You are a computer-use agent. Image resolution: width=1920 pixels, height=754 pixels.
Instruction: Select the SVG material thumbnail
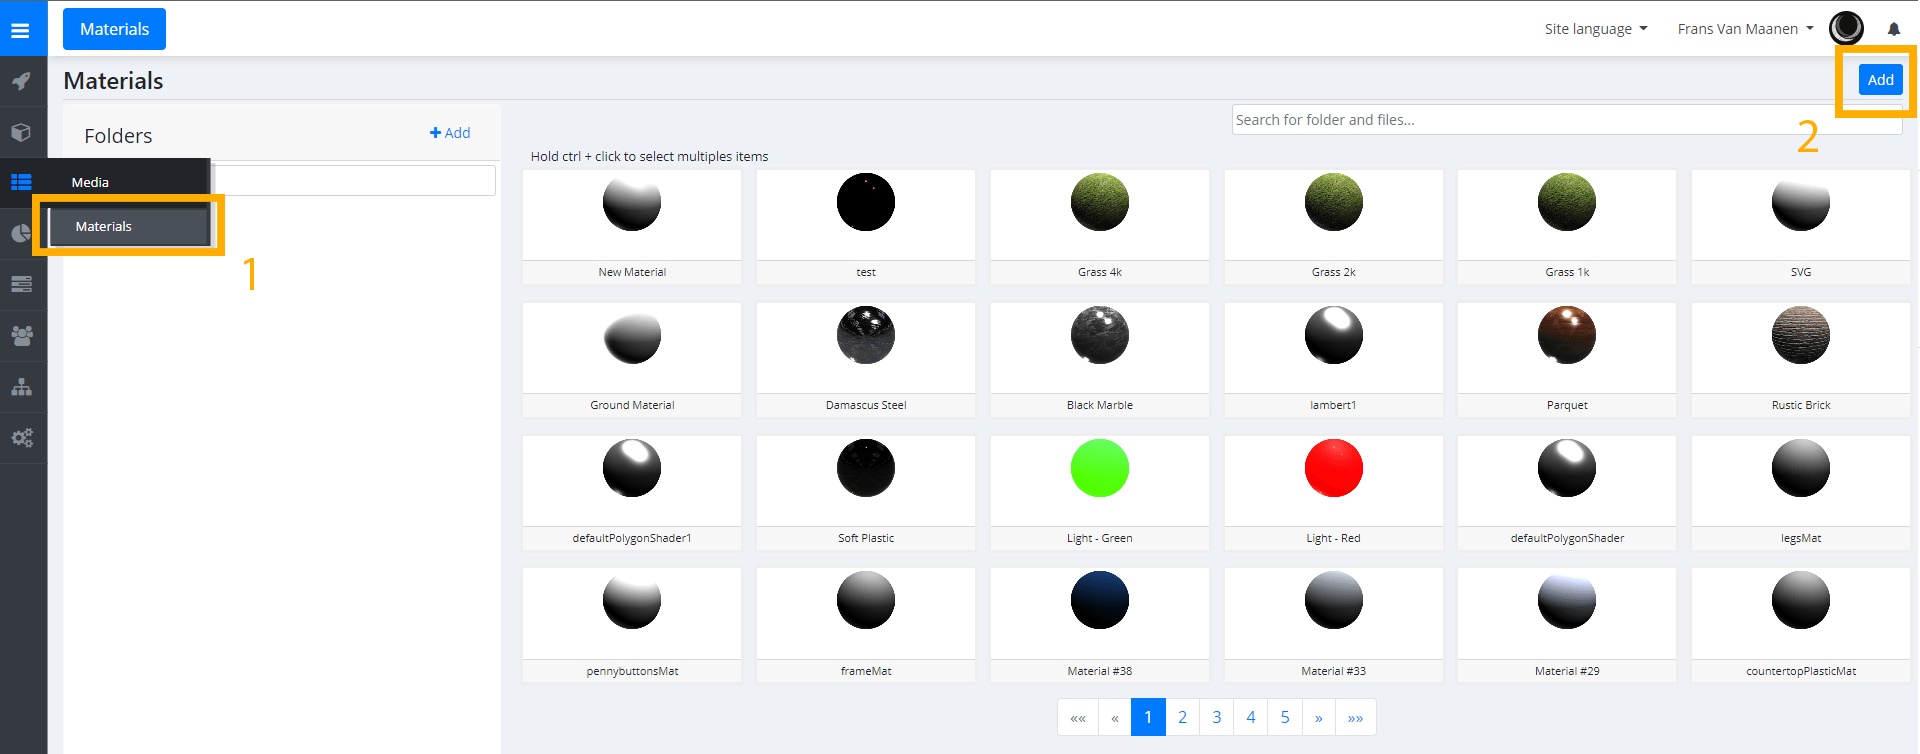tap(1801, 227)
